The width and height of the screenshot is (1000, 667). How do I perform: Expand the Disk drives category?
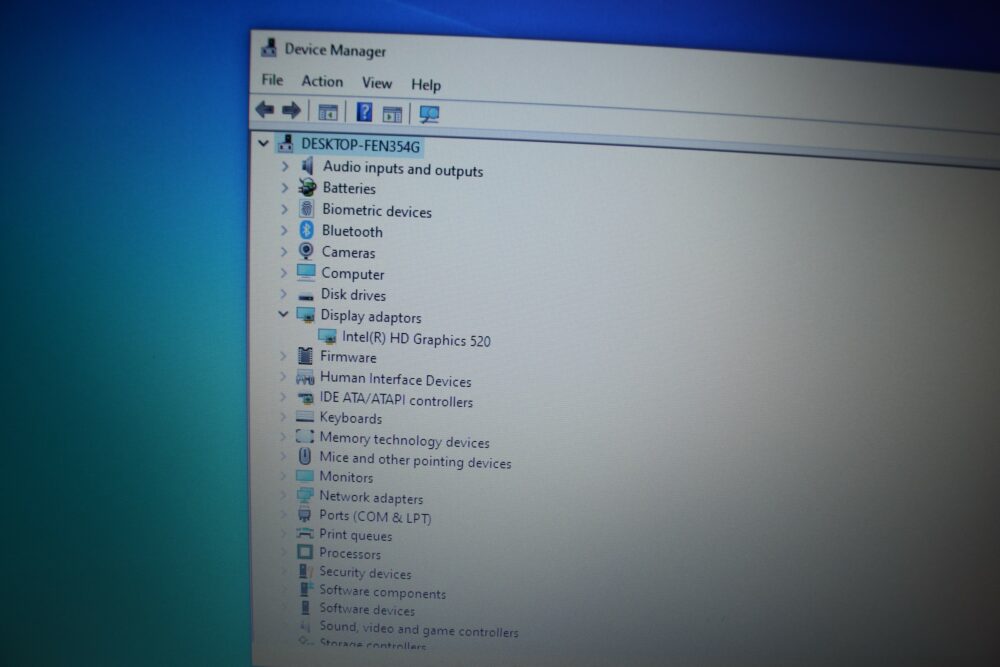(284, 293)
